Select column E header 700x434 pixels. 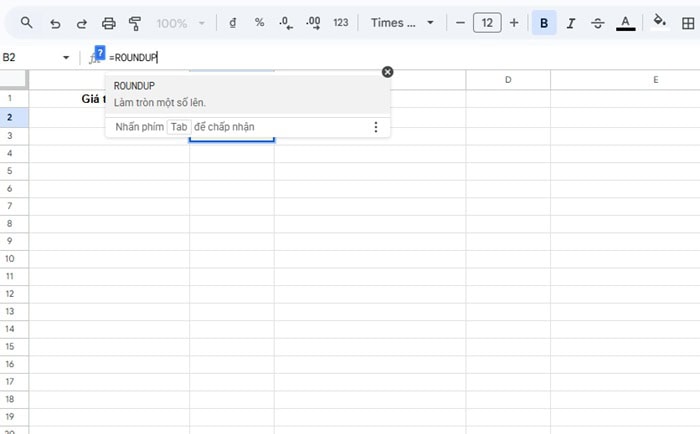(x=655, y=80)
